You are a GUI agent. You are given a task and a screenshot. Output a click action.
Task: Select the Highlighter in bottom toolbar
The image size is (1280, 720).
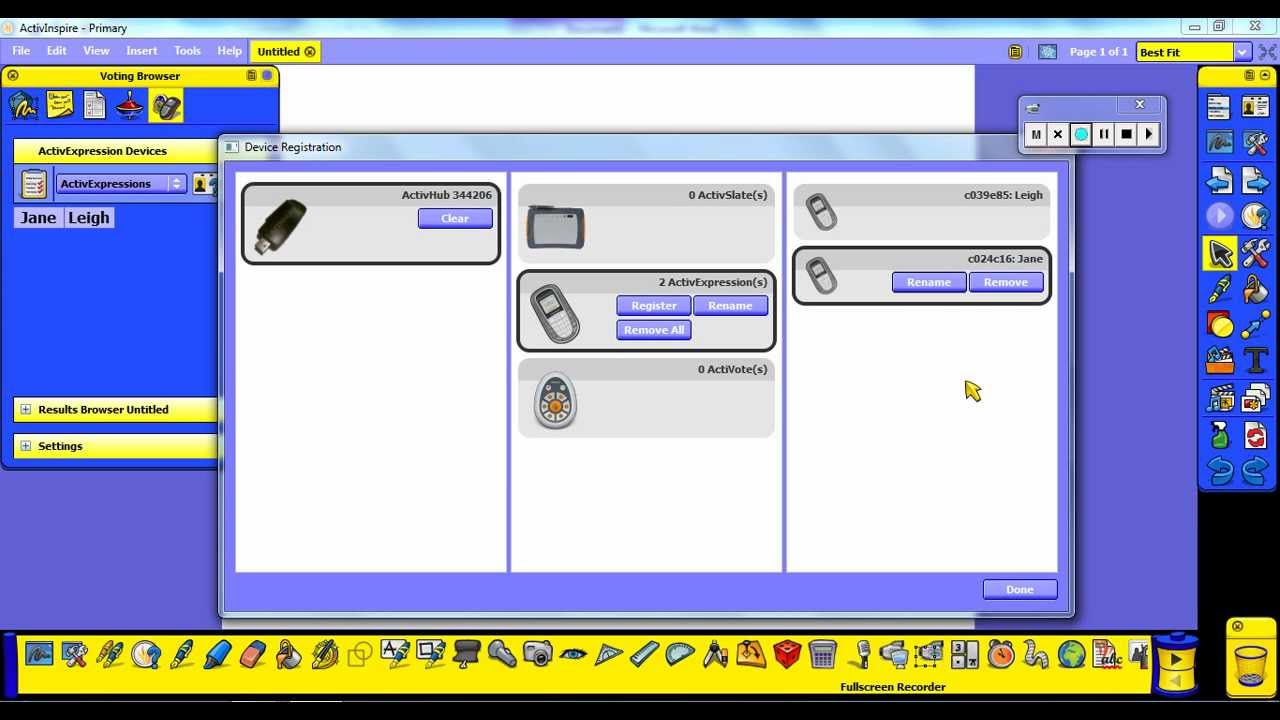click(217, 654)
